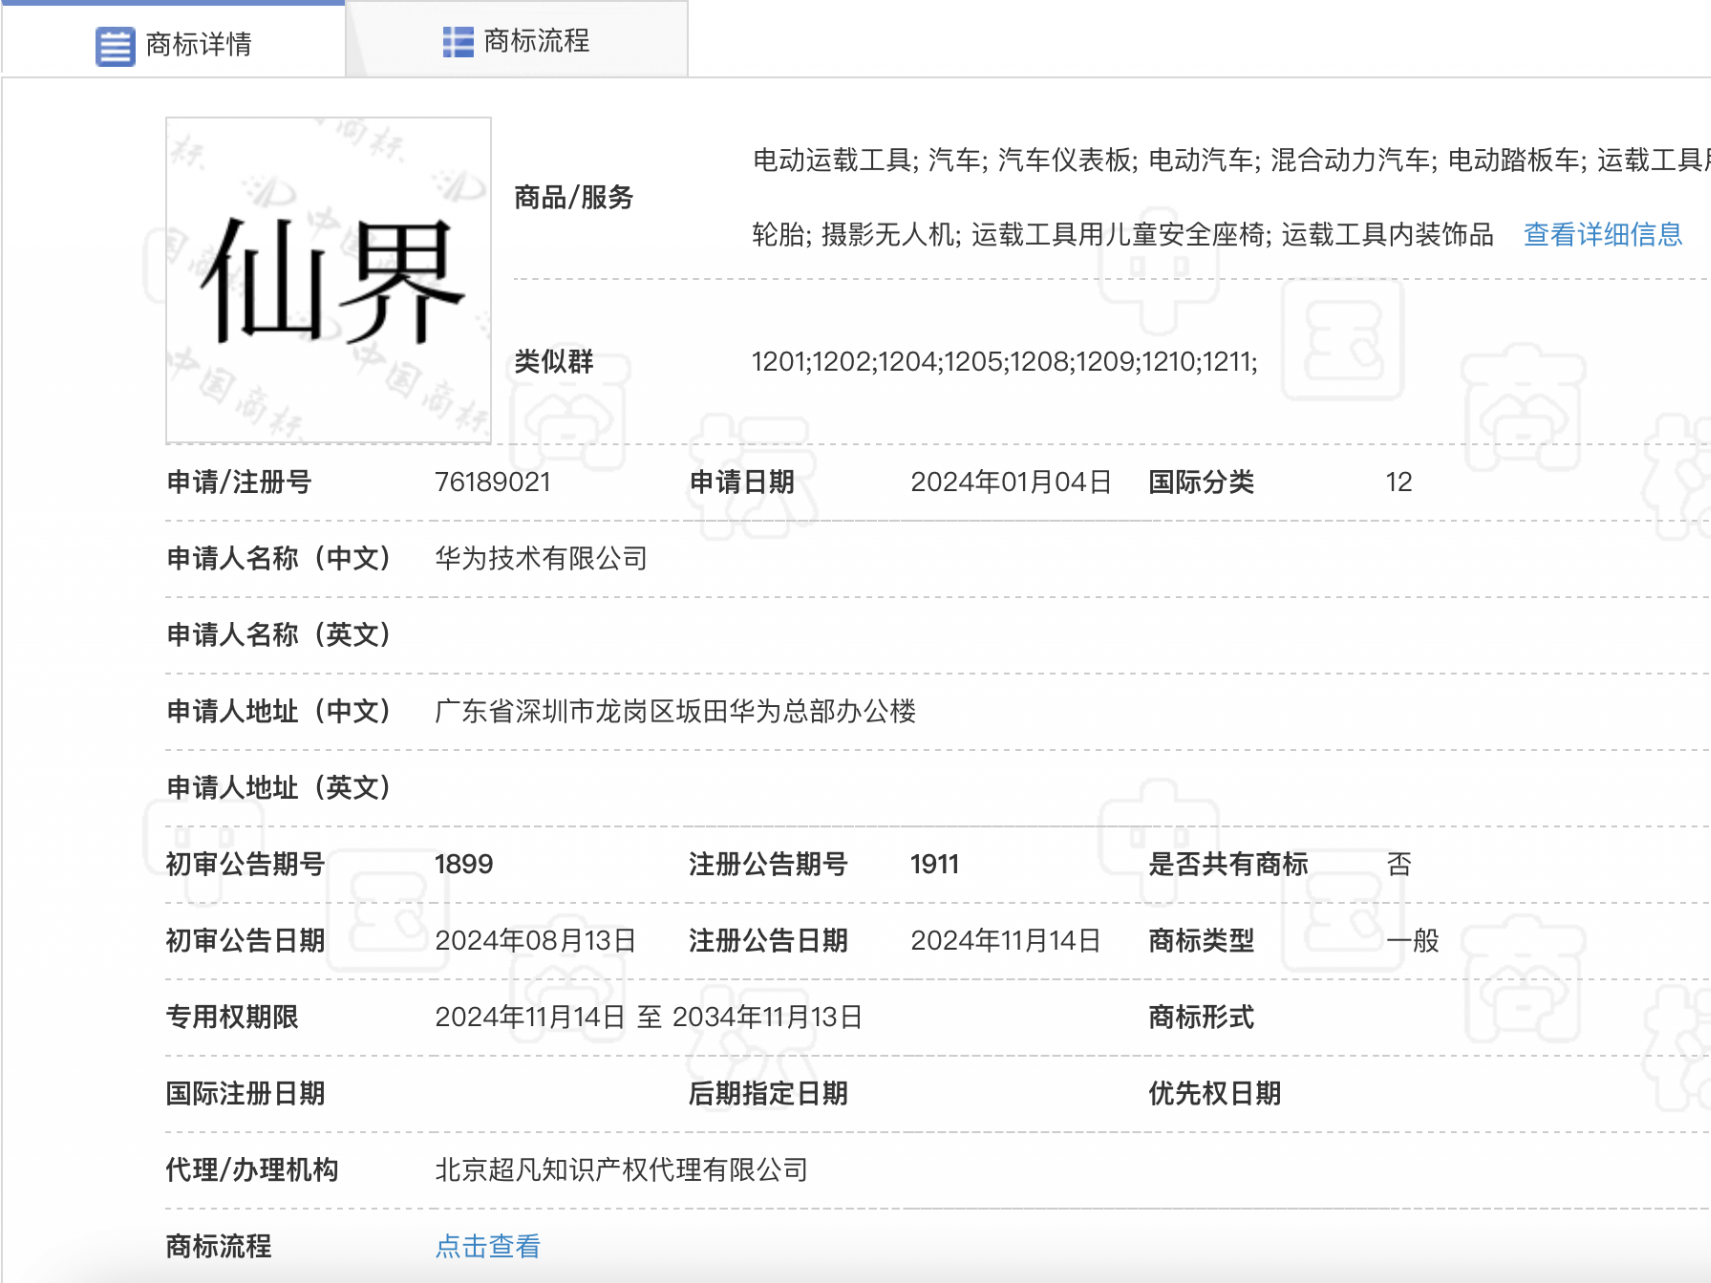Click the 申请人名称（中文） label
The width and height of the screenshot is (1711, 1283).
pos(278,558)
